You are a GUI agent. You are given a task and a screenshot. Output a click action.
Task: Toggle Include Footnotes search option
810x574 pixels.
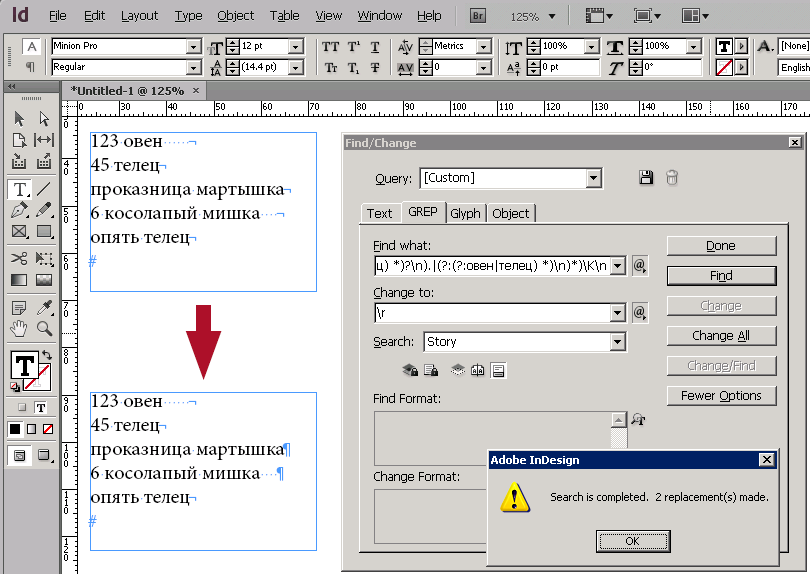498,370
